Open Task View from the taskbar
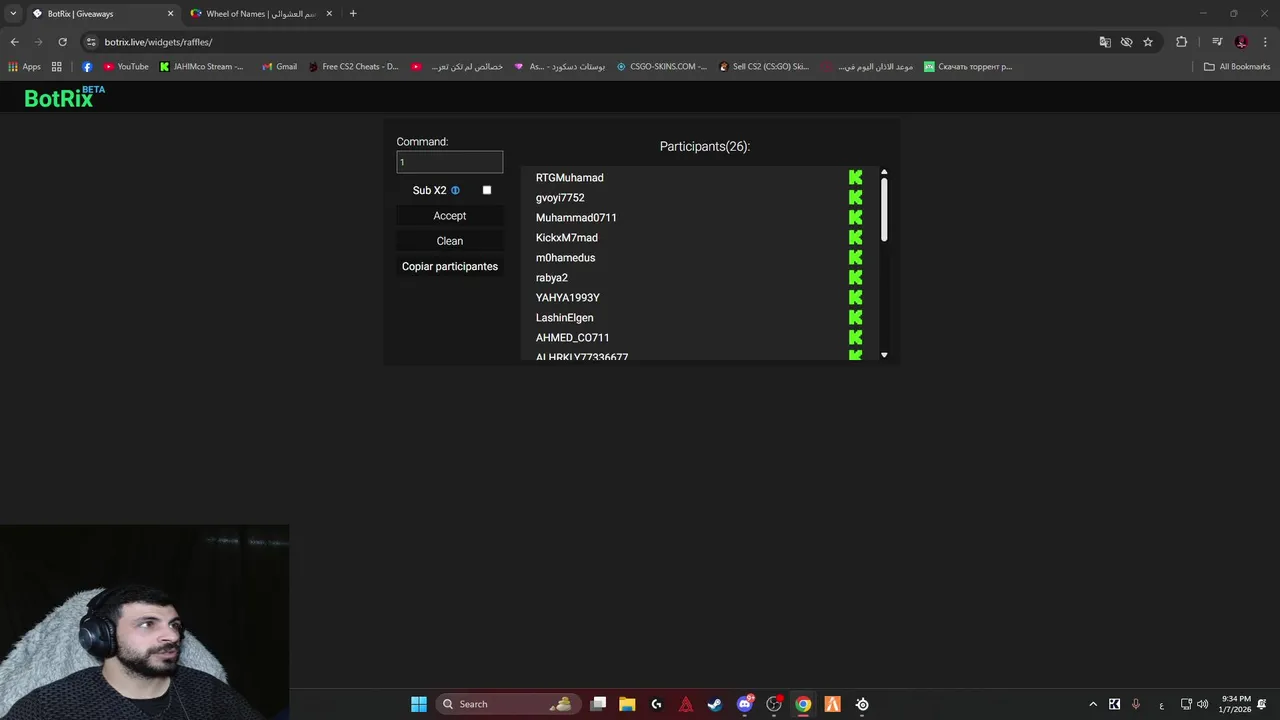This screenshot has height=720, width=1280. (598, 704)
